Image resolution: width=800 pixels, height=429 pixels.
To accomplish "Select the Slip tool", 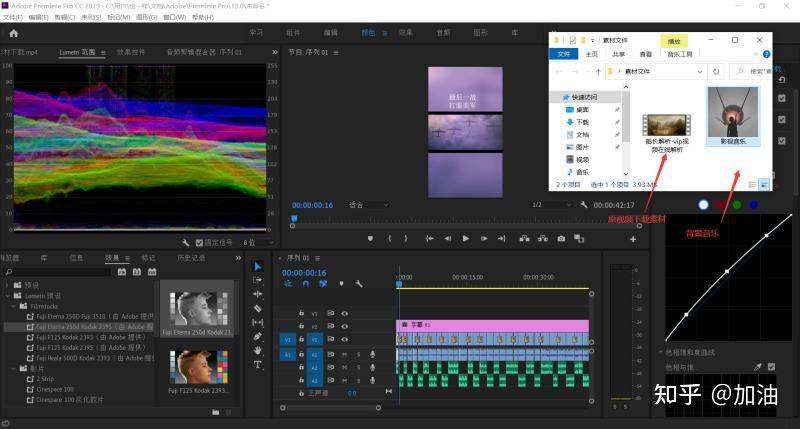I will point(258,322).
